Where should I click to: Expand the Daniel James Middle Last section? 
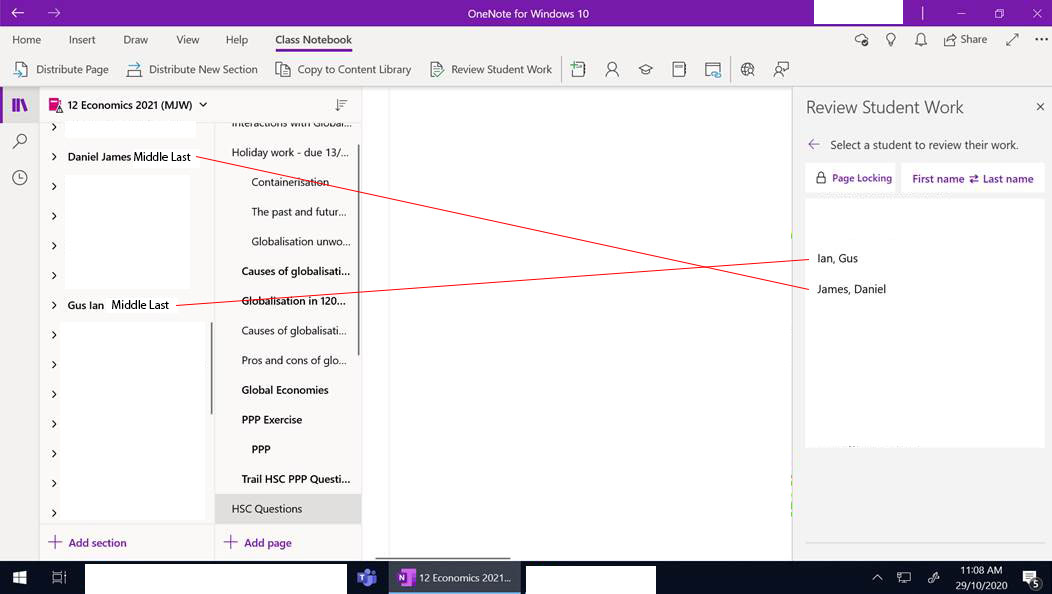tap(54, 156)
